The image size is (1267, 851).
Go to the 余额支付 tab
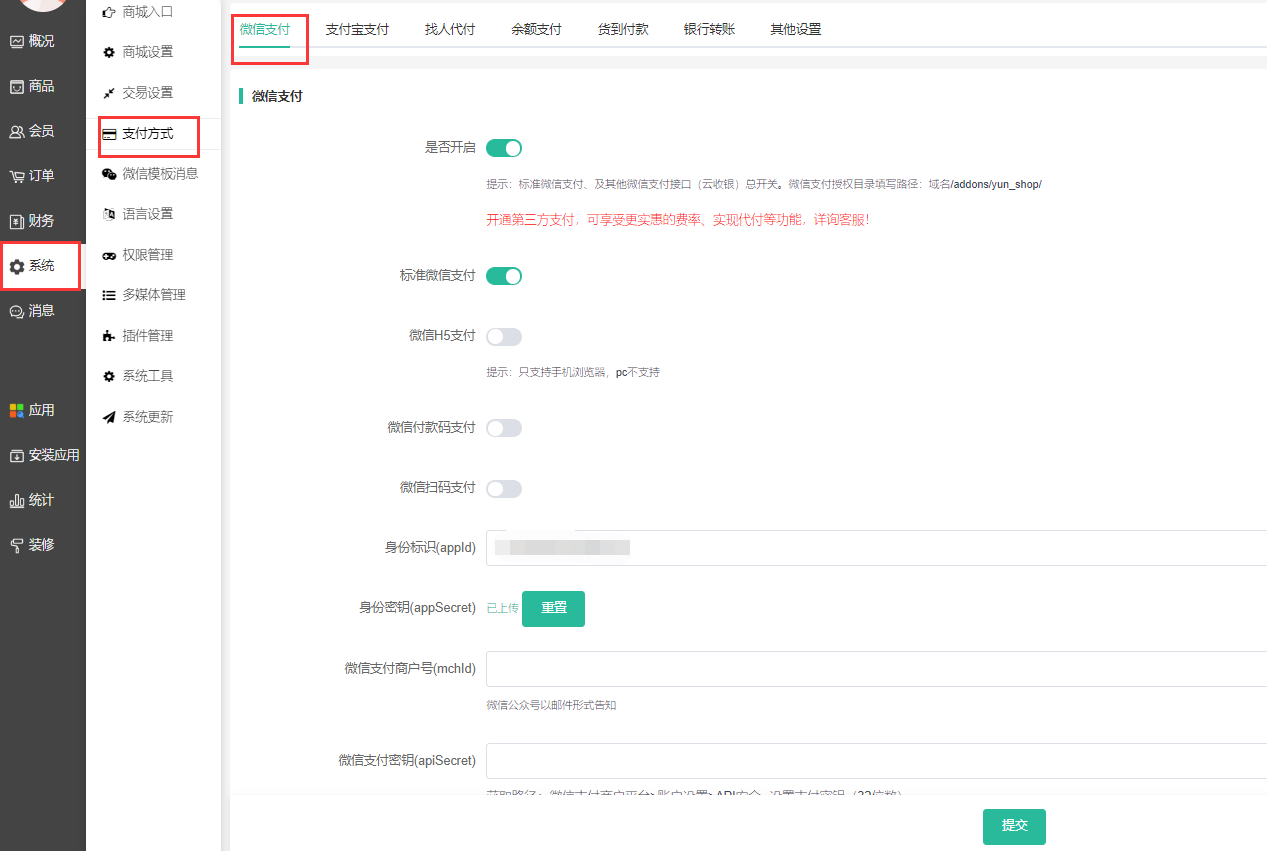[x=536, y=29]
